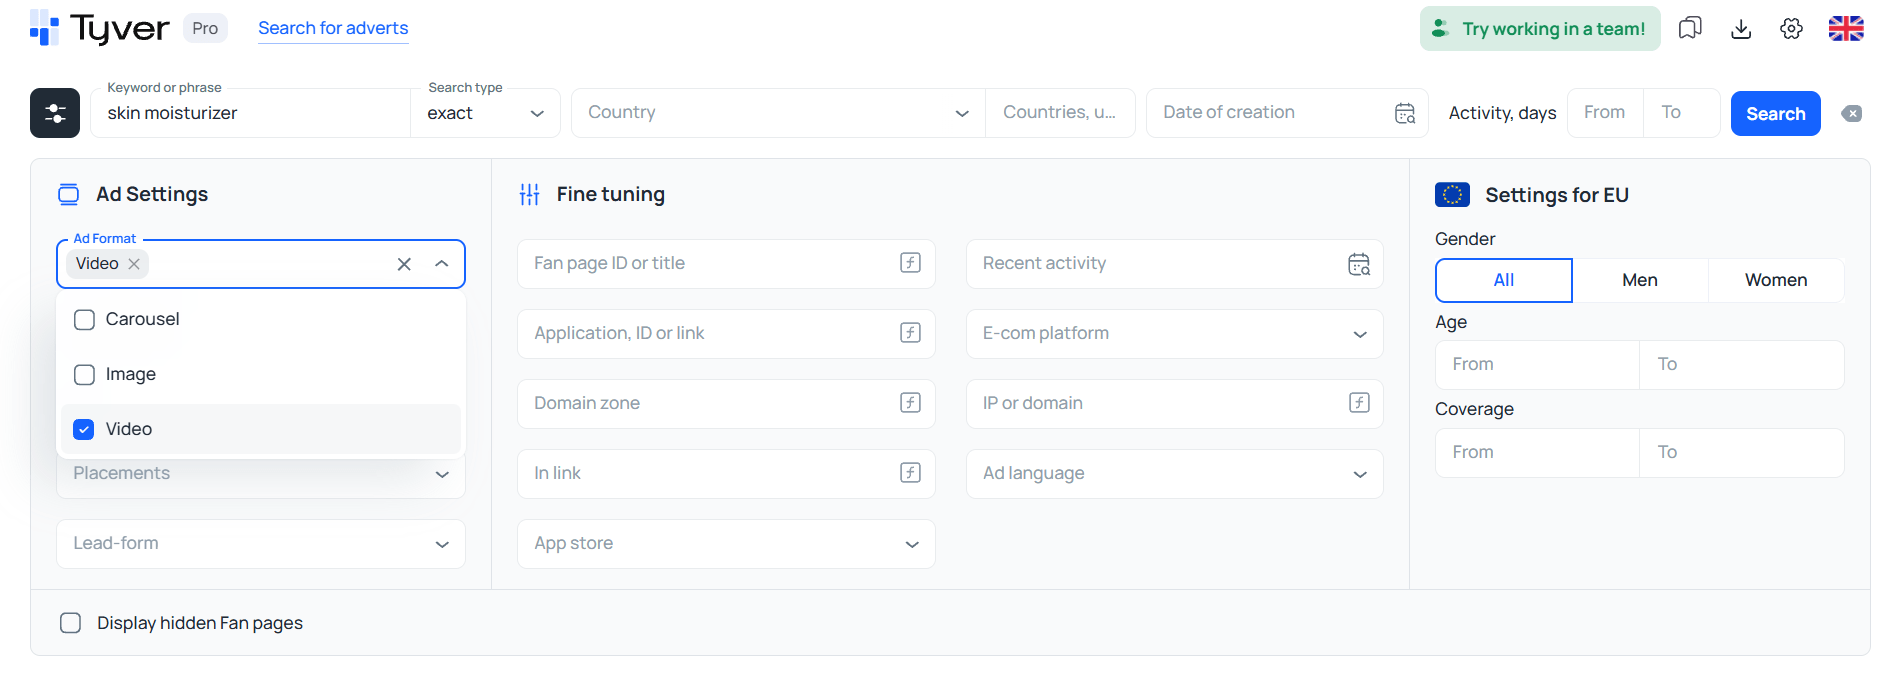This screenshot has height=682, width=1884.
Task: Open the Recent activity calendar icon
Action: 1359,264
